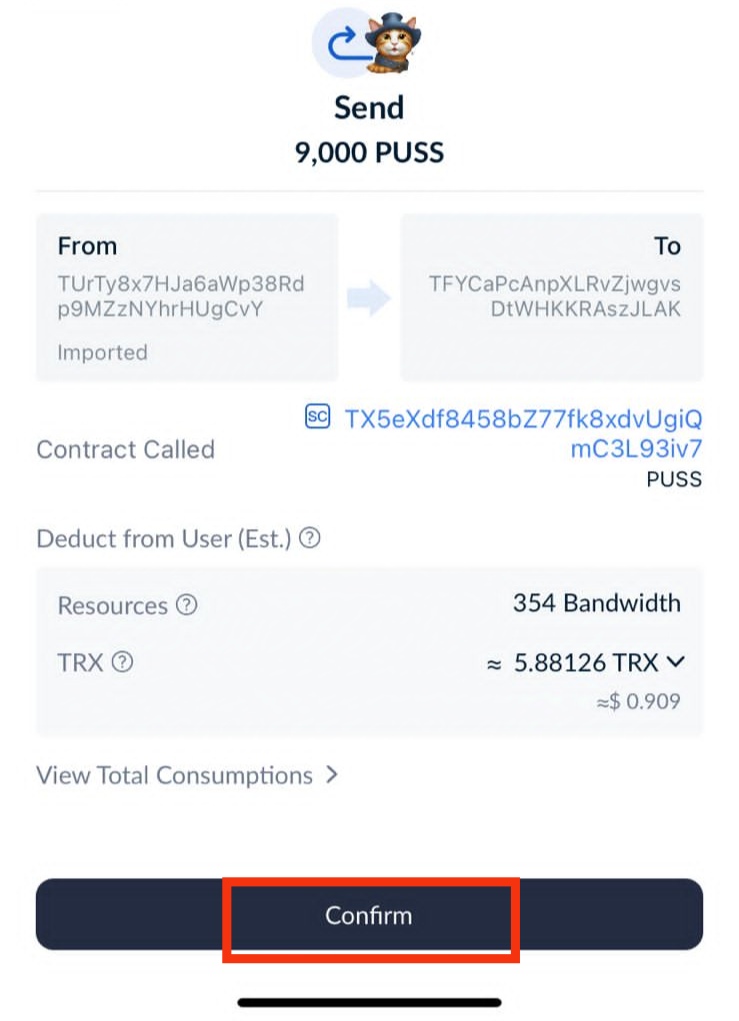The width and height of the screenshot is (739, 1021).
Task: Click the Resources help question mark
Action: (187, 605)
